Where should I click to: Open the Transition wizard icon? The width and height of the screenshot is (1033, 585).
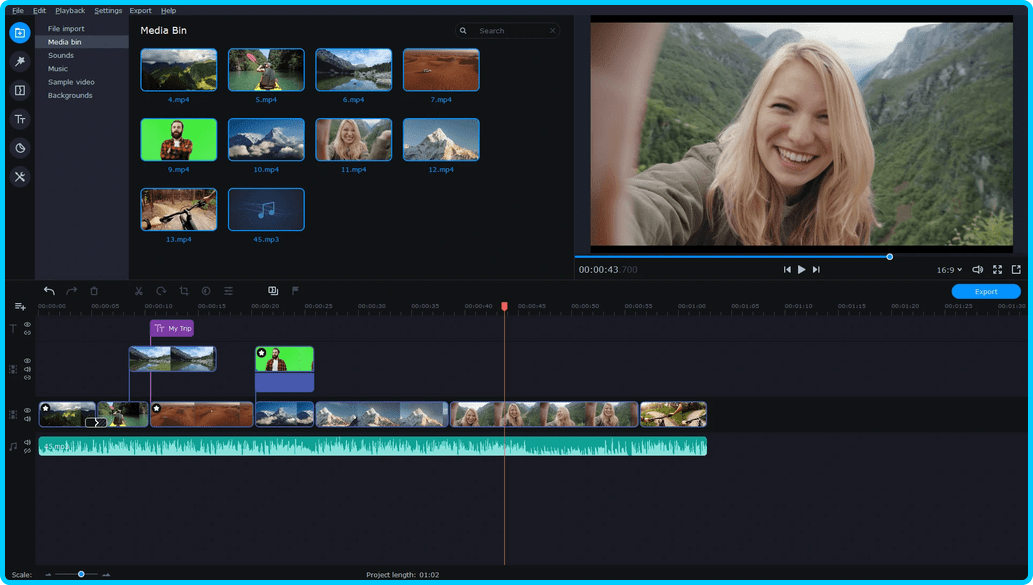click(x=273, y=291)
